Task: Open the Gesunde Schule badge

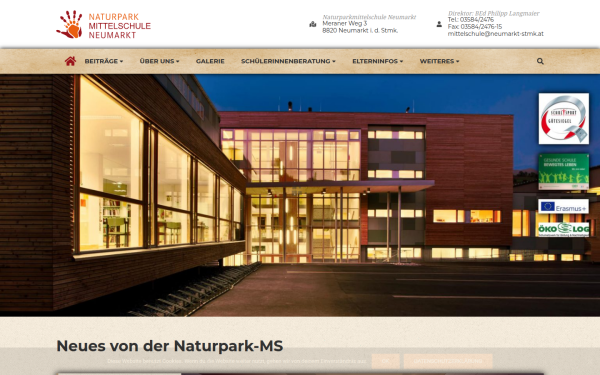Action: point(564,171)
